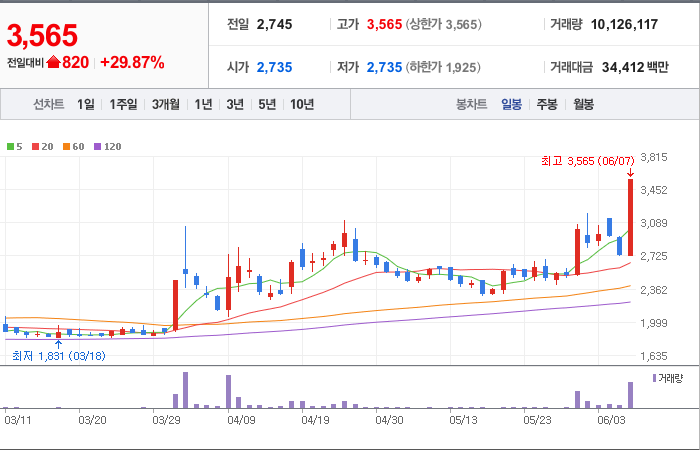This screenshot has height=450, width=700.
Task: Click the 04/30 date axis label
Action: (389, 420)
